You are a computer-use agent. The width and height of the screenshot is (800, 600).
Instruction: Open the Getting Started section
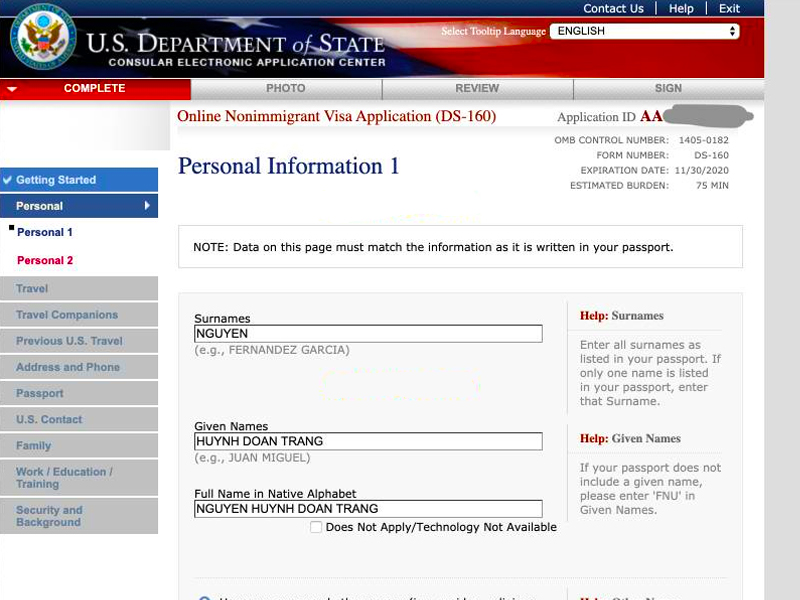pyautogui.click(x=79, y=180)
